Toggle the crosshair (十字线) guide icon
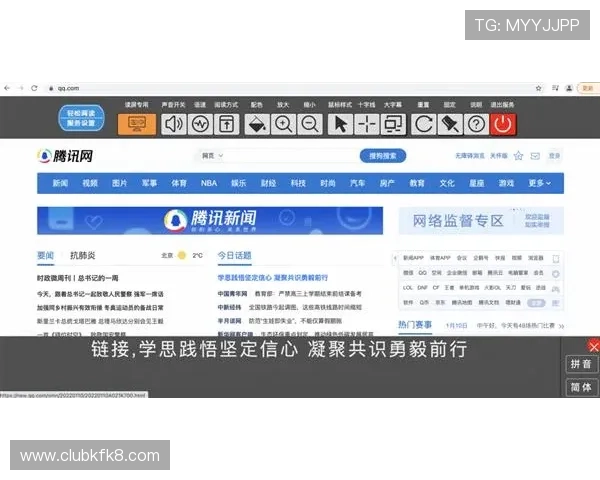600x480 pixels. point(367,124)
